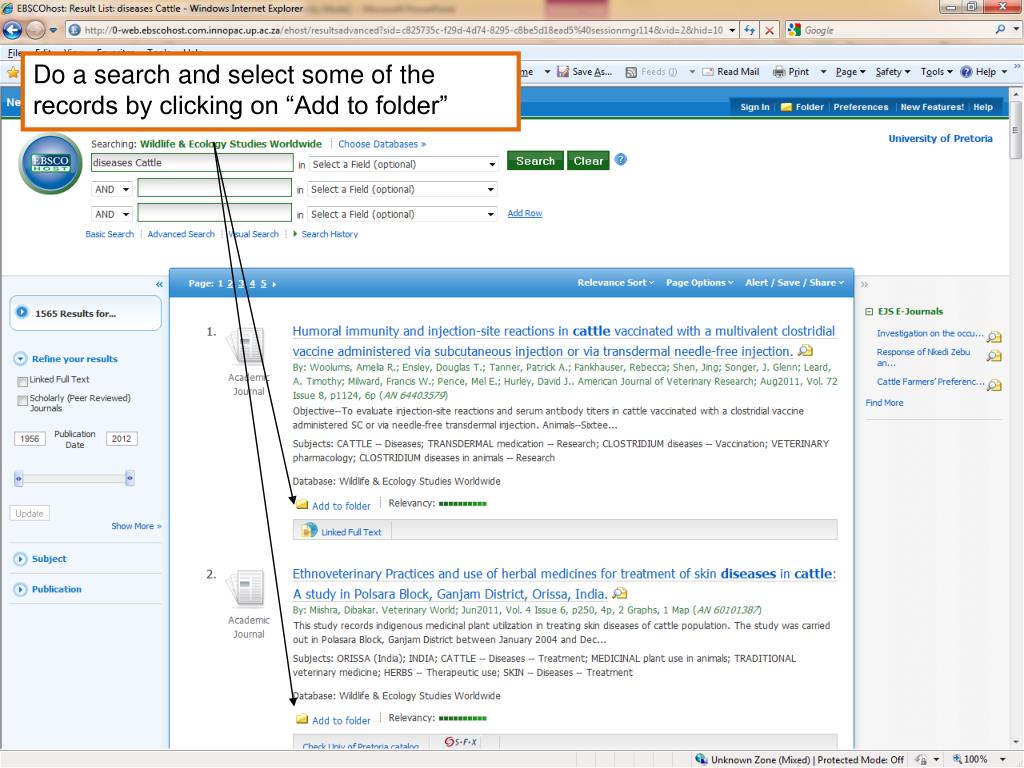The height and width of the screenshot is (768, 1024).
Task: Expand the Publication refine section
Action: (20, 589)
